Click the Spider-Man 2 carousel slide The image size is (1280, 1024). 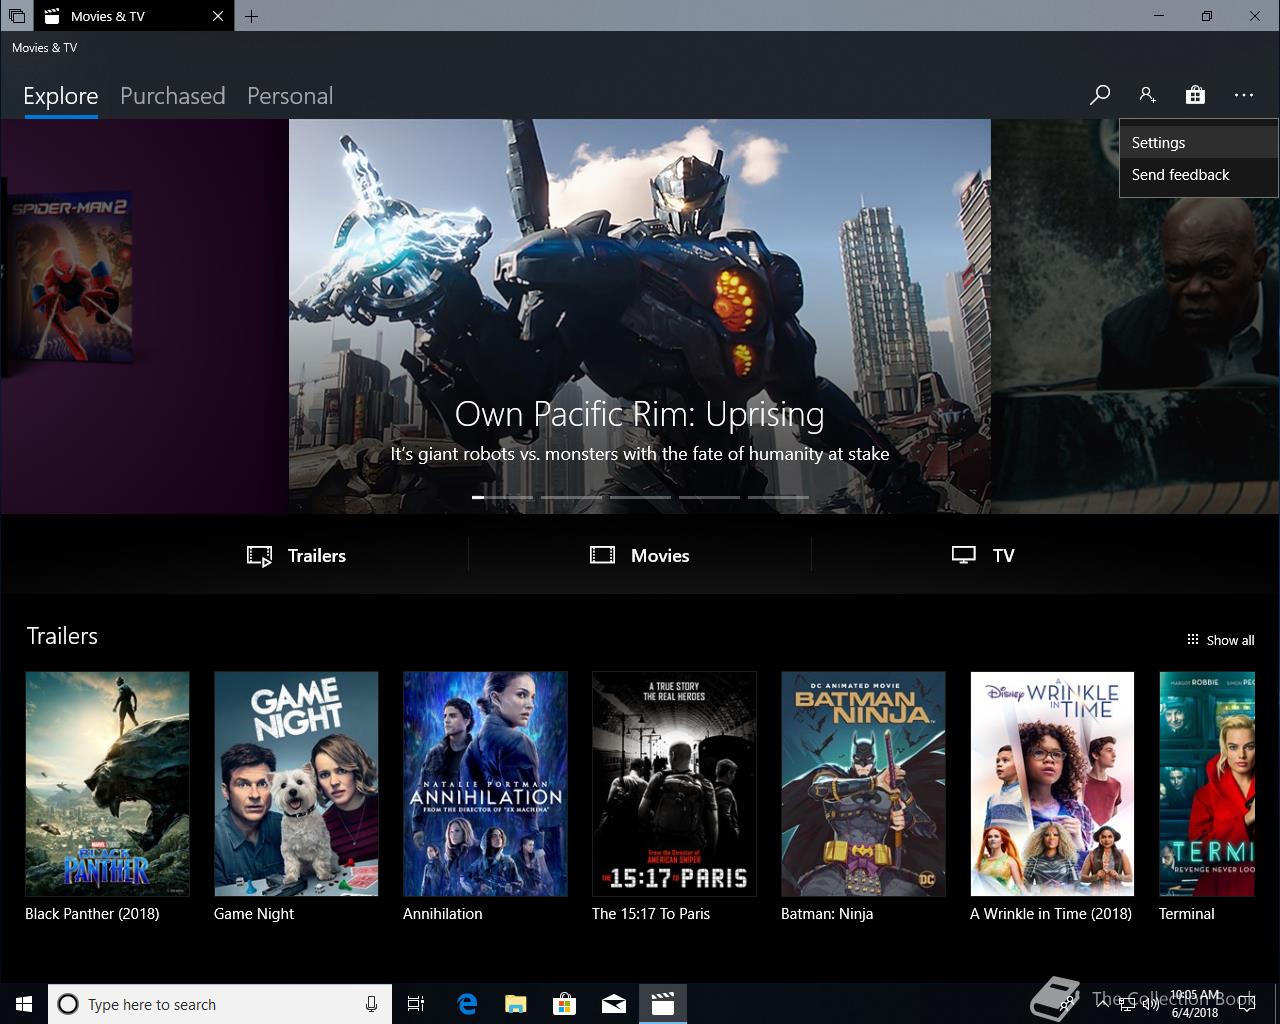pos(144,316)
